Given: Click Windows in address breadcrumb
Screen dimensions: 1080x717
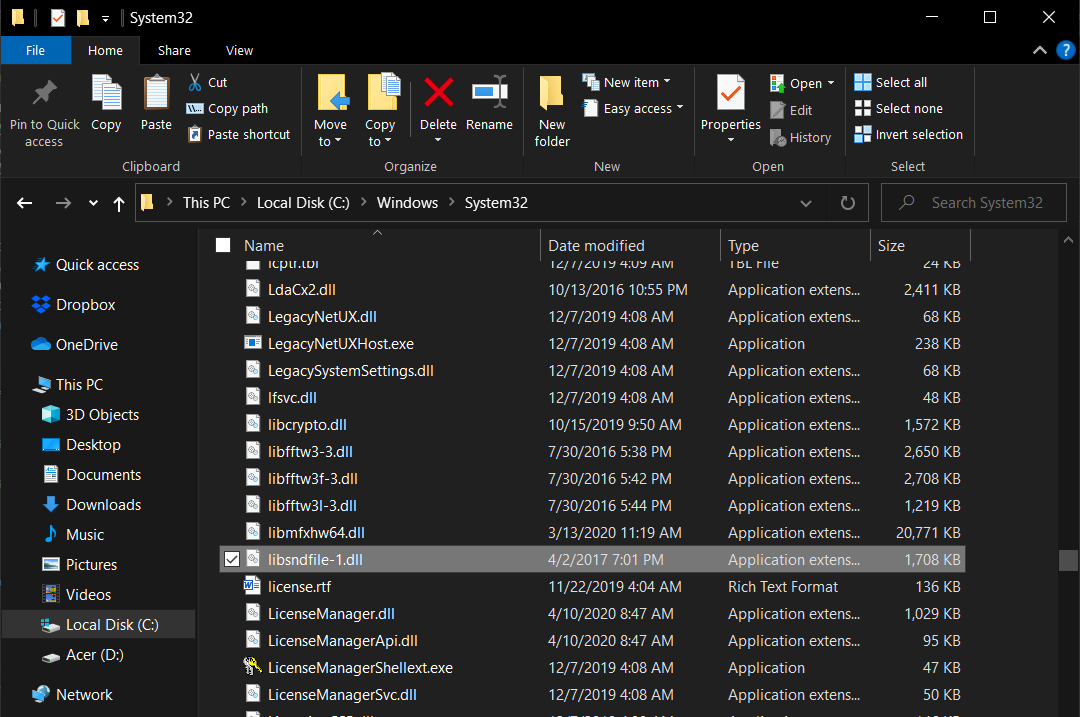Looking at the screenshot, I should [x=407, y=202].
